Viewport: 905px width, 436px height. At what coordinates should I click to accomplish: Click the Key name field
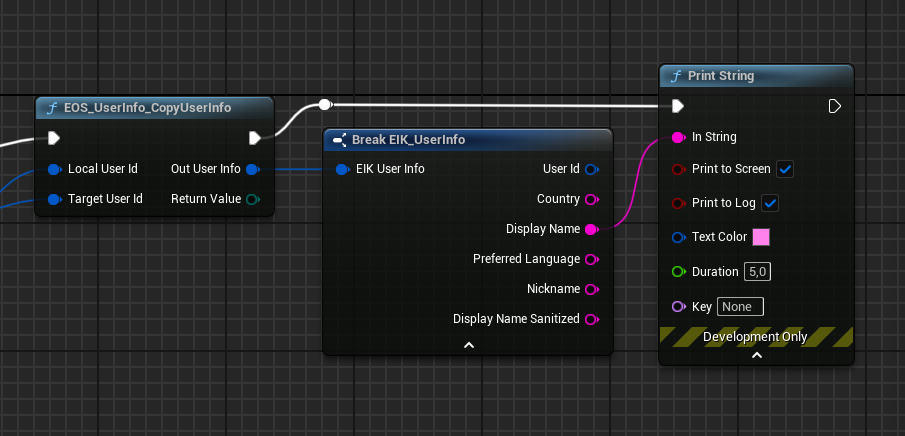coord(739,306)
